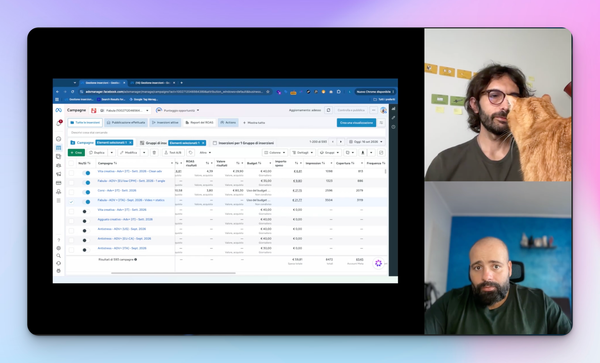The height and width of the screenshot is (363, 600).
Task: Click the browser reload button
Action: point(72,92)
